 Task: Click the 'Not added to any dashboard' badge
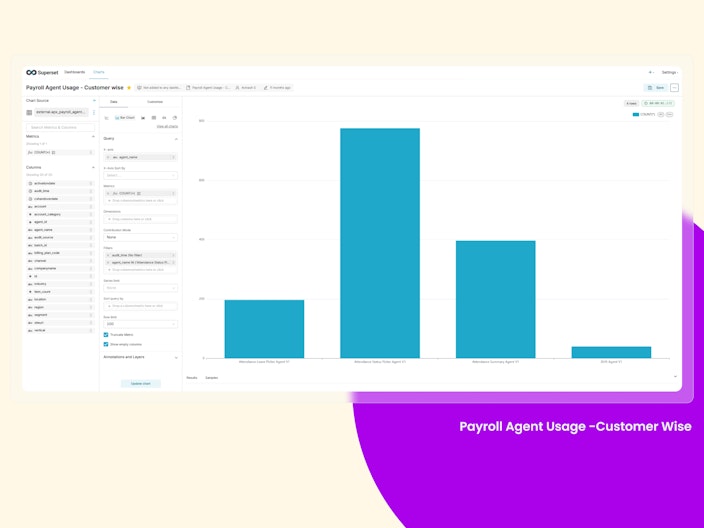point(159,88)
